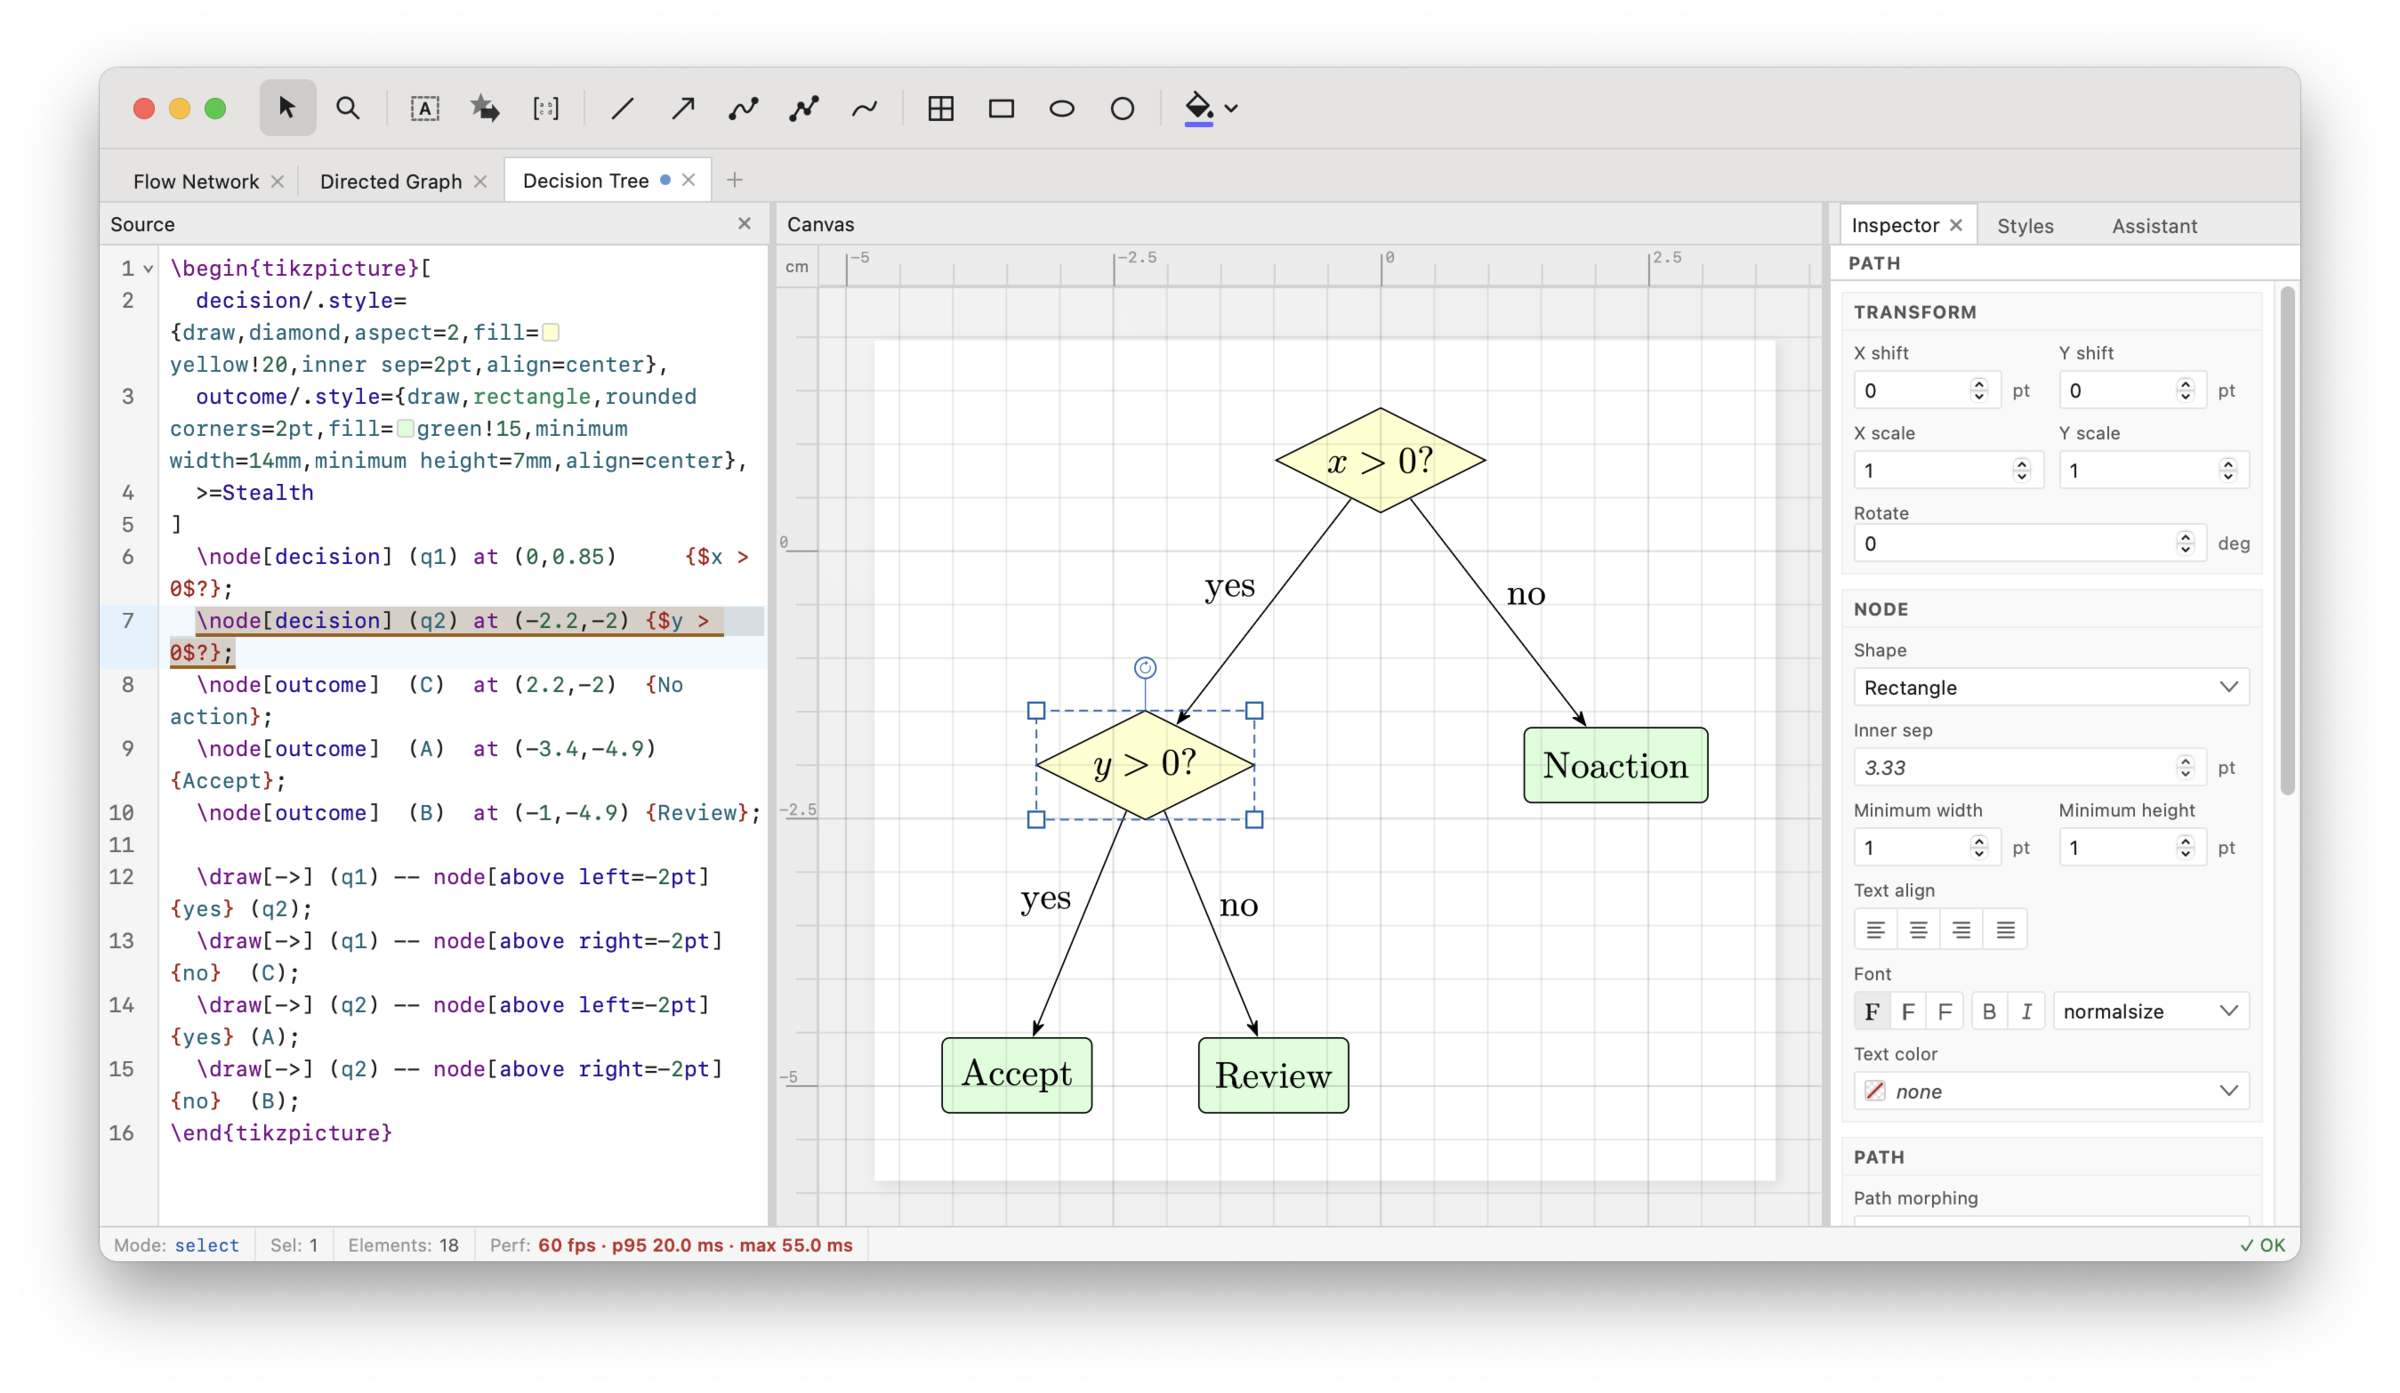Click the Inspector vertical scrollbar
The width and height of the screenshot is (2400, 1393).
pos(2286,540)
